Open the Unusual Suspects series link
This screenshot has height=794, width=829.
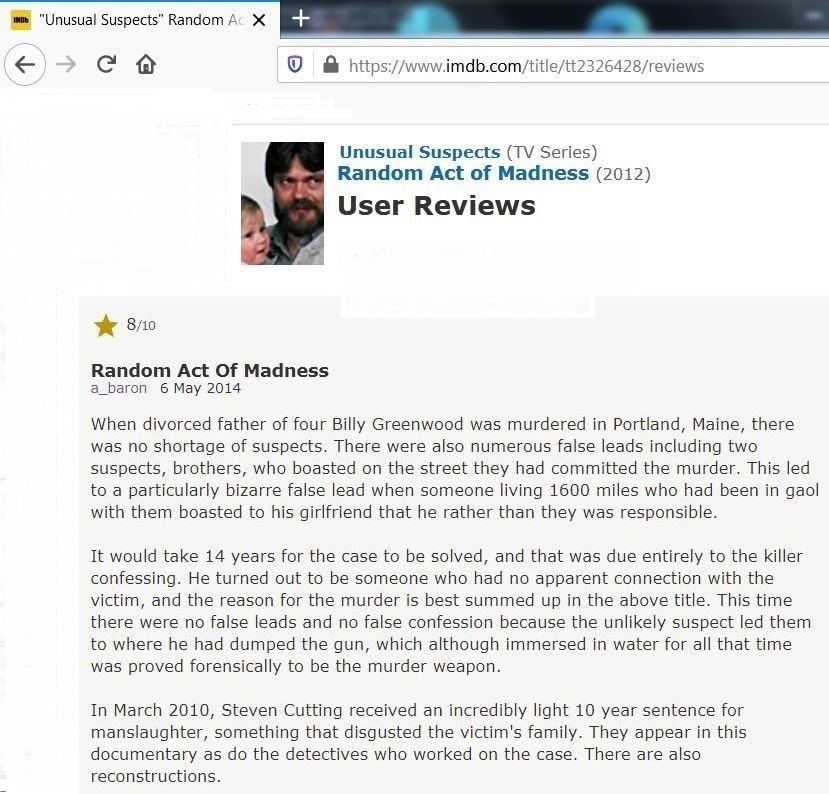click(419, 152)
